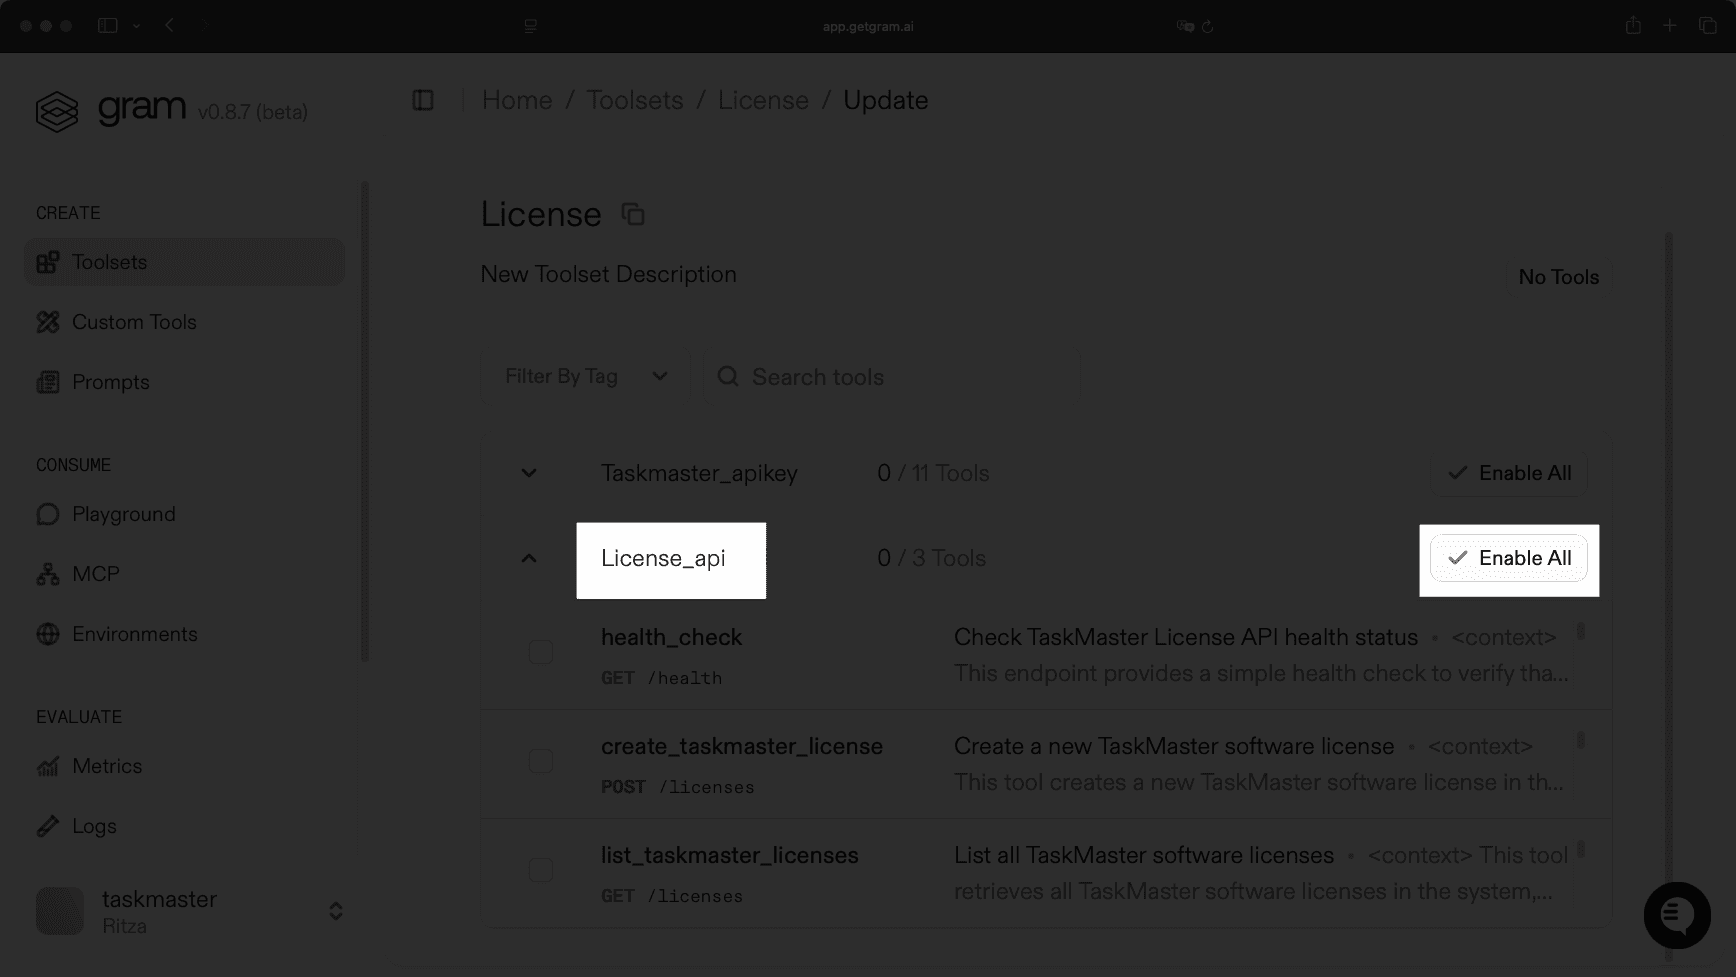Open the Environments page
1736x977 pixels.
coord(134,633)
